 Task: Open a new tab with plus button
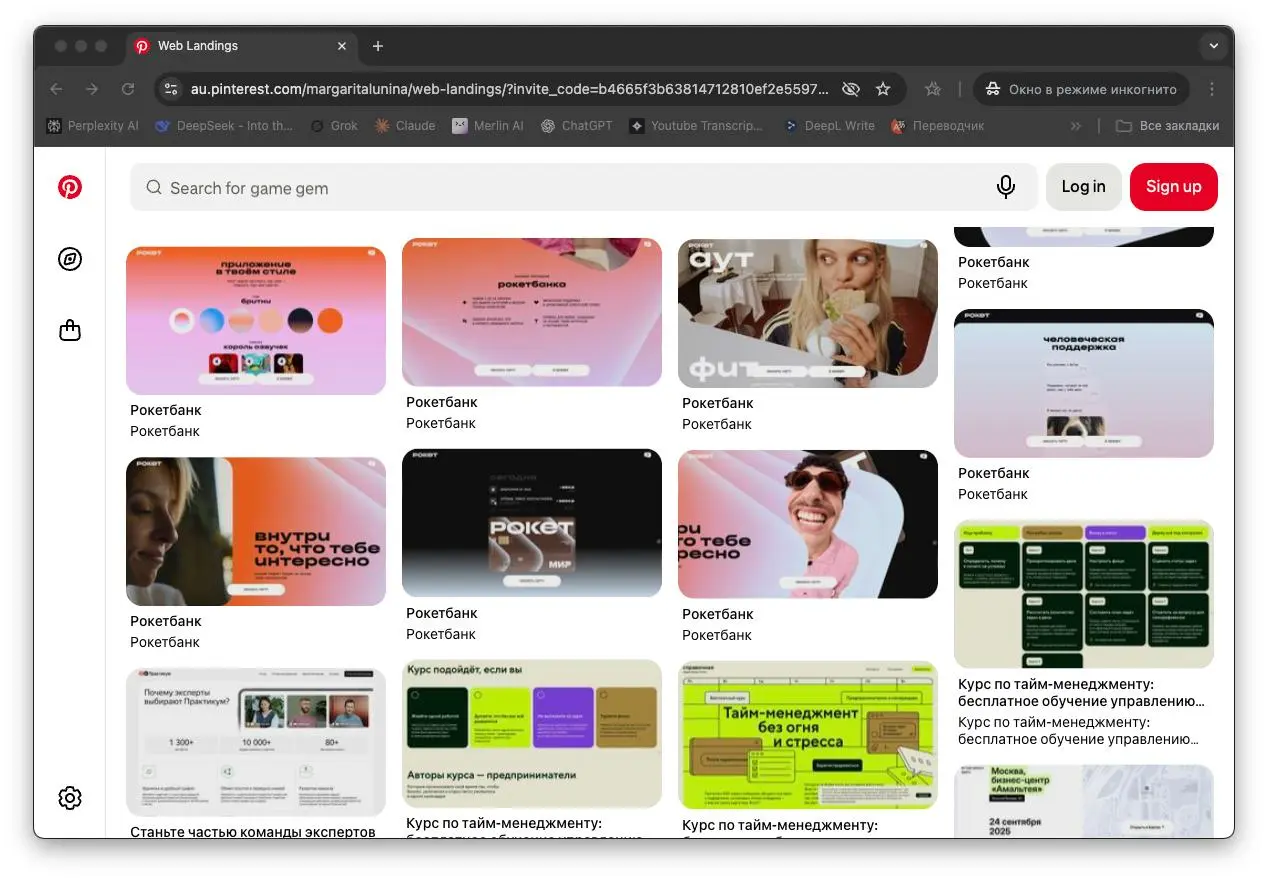[378, 46]
